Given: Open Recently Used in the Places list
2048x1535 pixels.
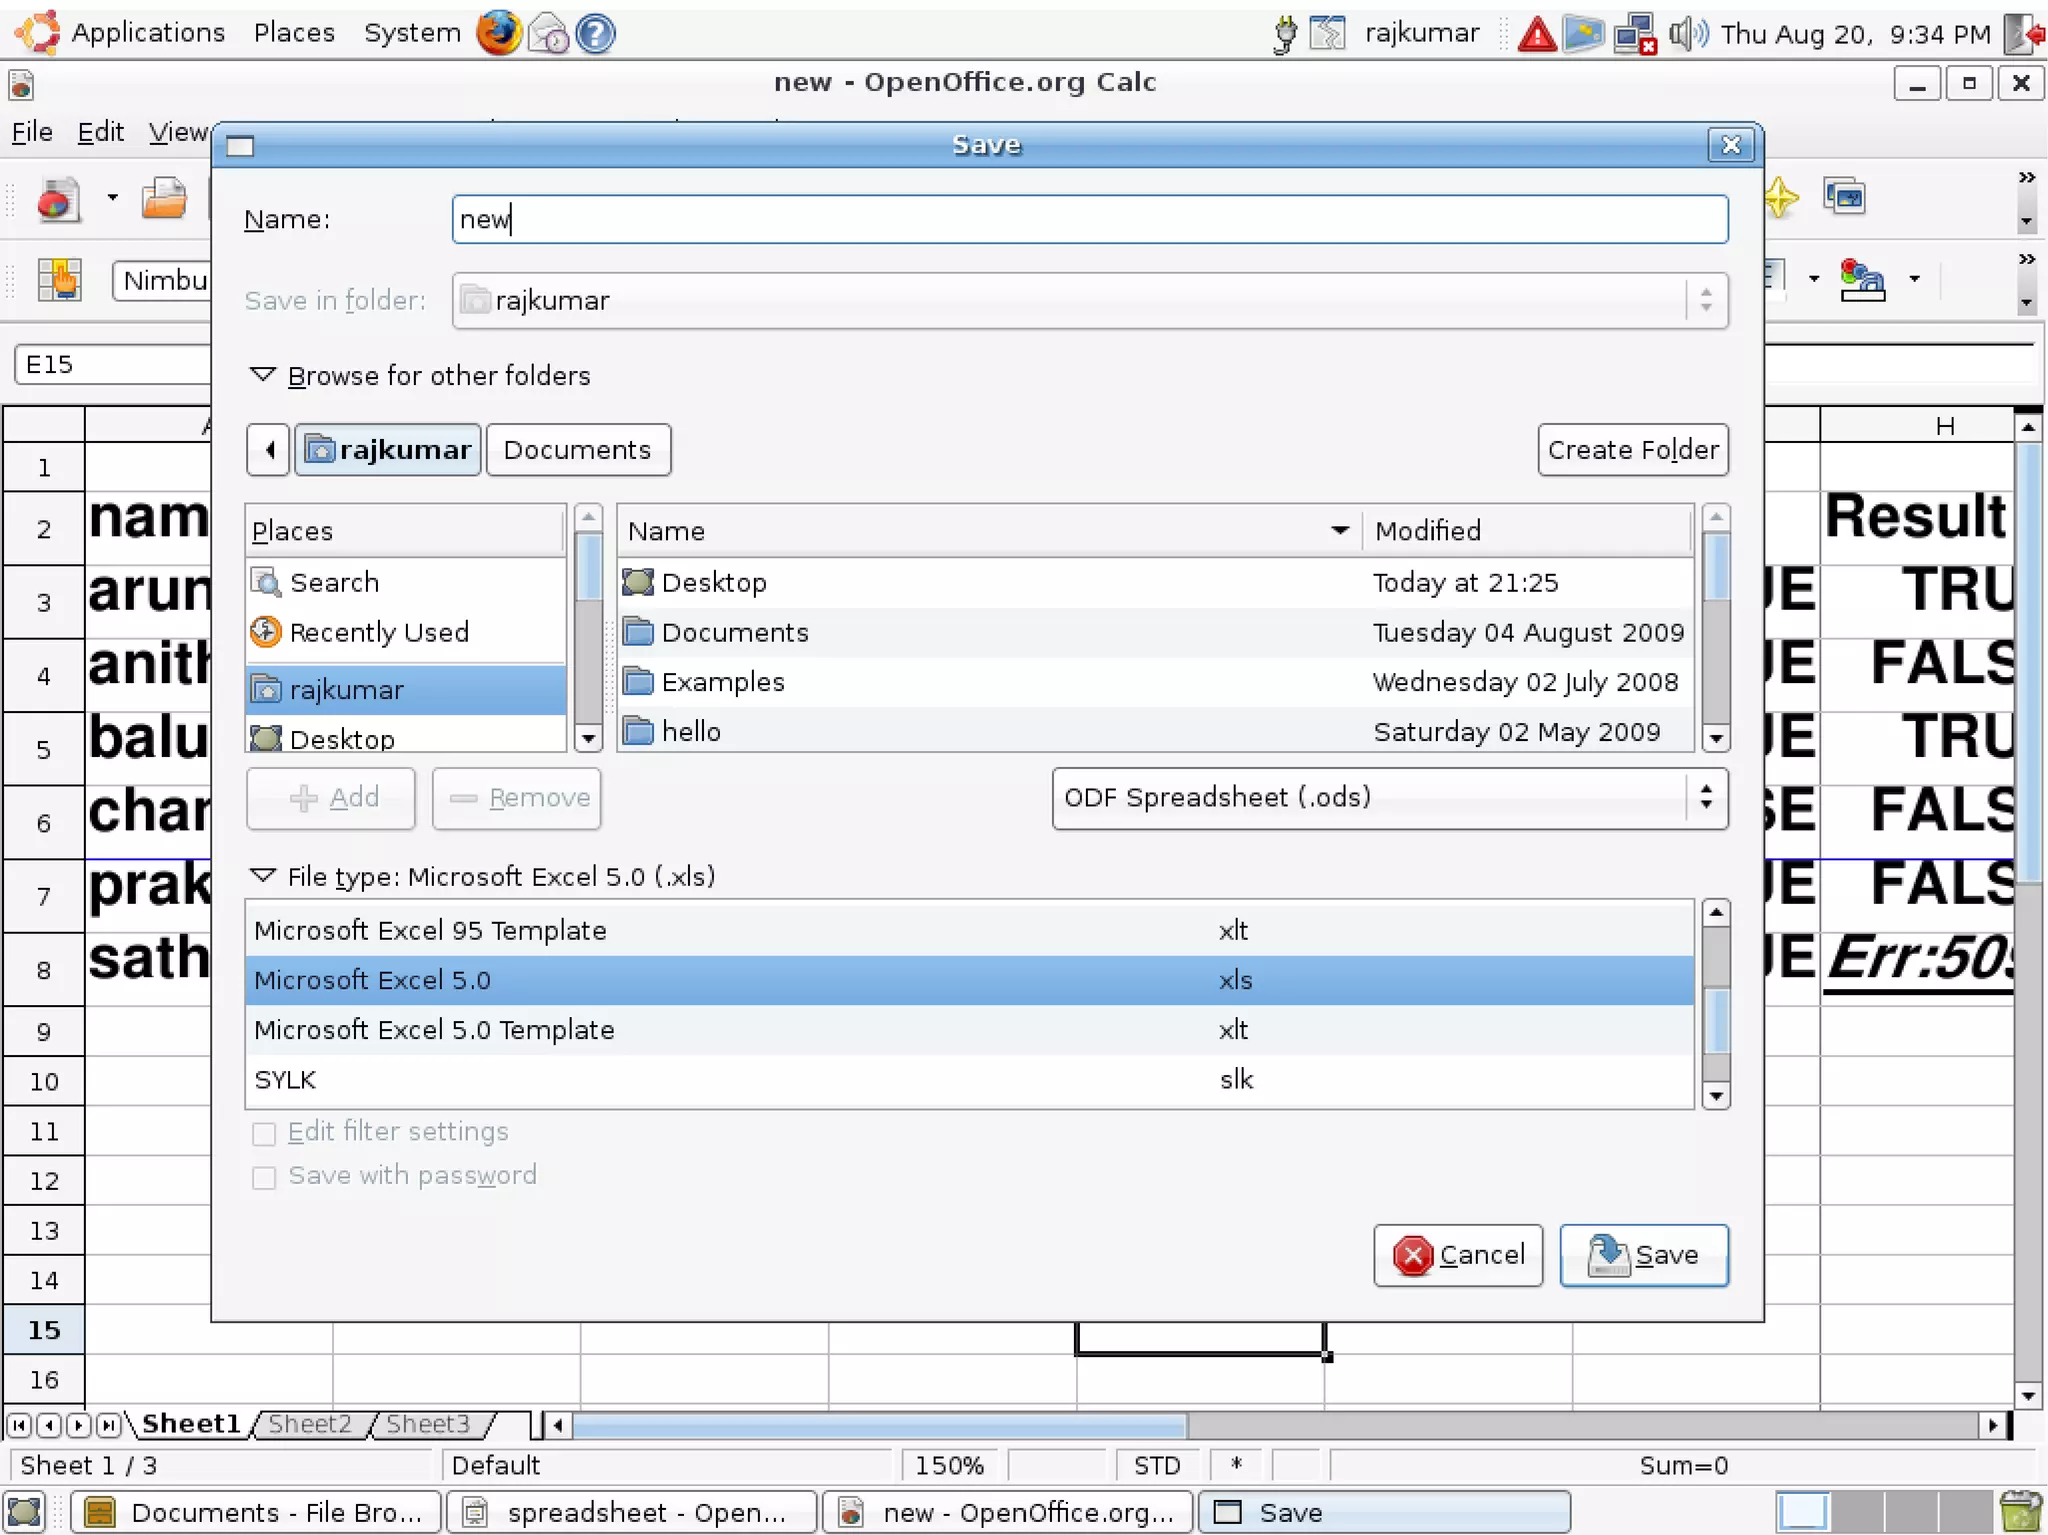Looking at the screenshot, I should [378, 632].
